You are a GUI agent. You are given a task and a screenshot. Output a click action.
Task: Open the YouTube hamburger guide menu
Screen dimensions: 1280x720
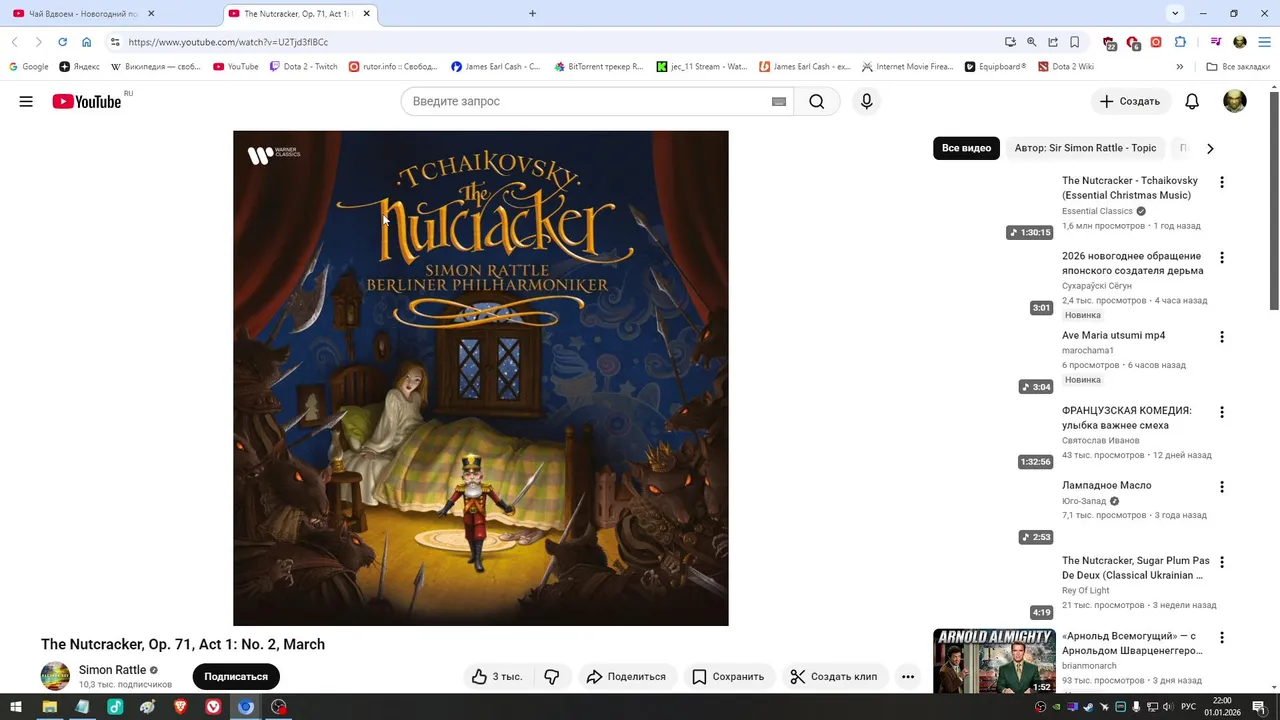pos(26,101)
